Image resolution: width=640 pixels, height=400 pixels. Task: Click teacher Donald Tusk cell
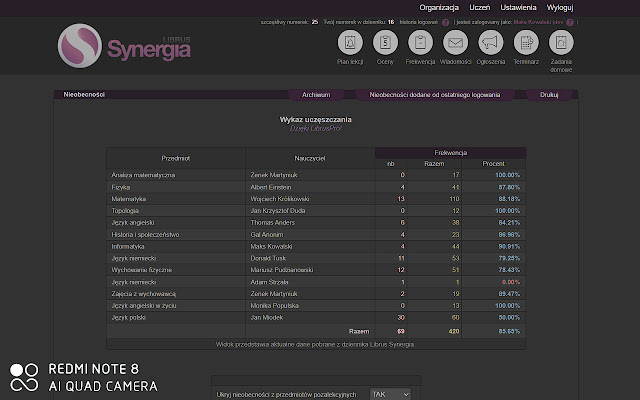coord(310,258)
